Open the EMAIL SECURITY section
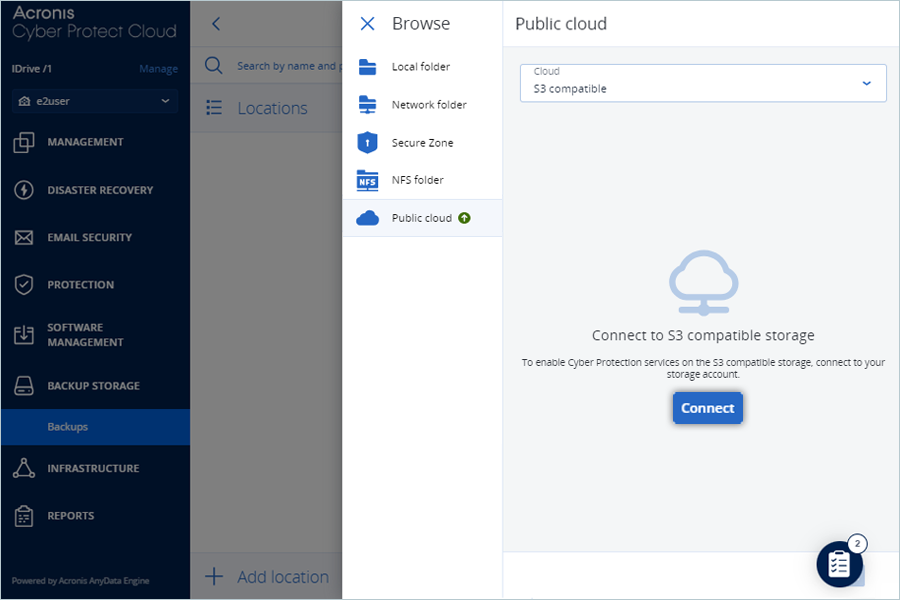 90,237
